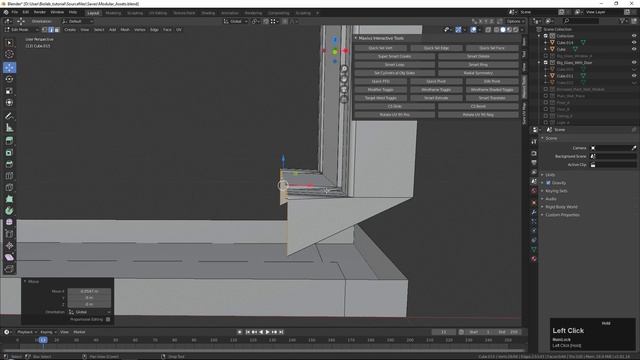
Task: Select the 3D Cursor tool
Action: point(9,54)
